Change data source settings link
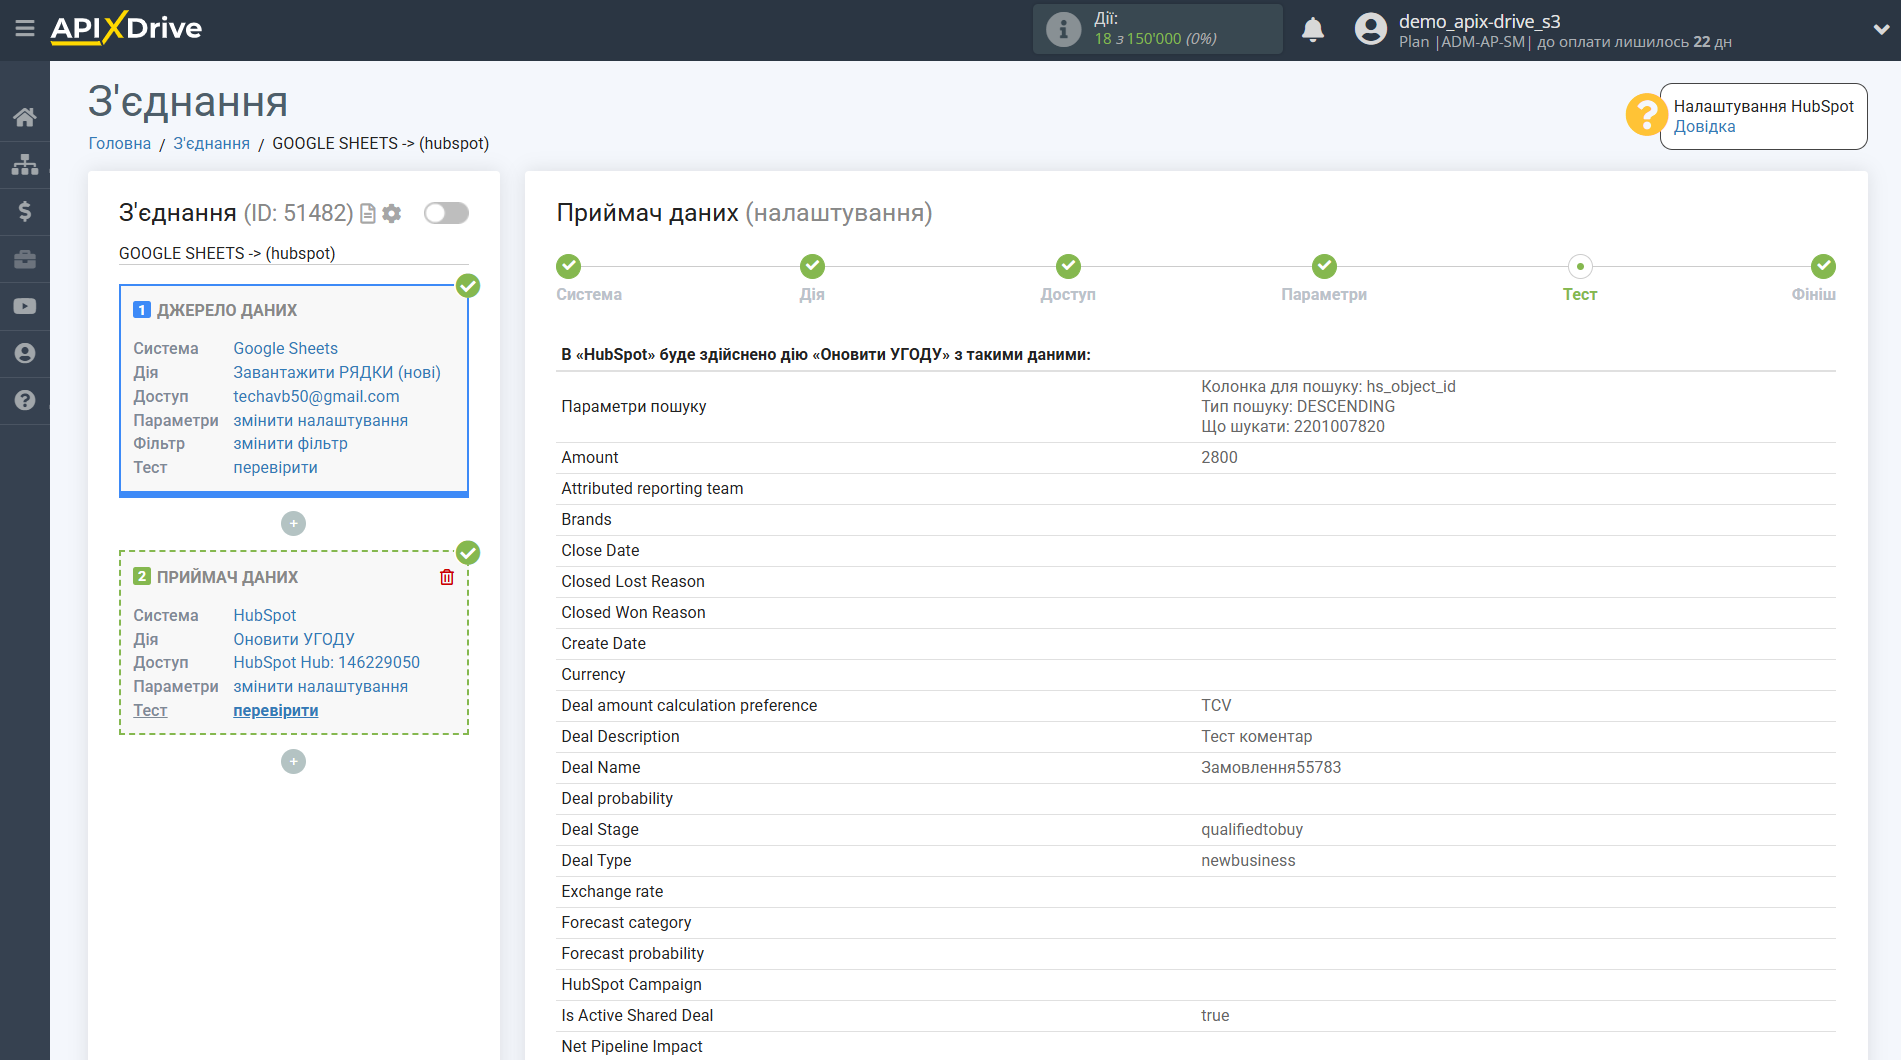This screenshot has height=1060, width=1901. click(x=321, y=420)
